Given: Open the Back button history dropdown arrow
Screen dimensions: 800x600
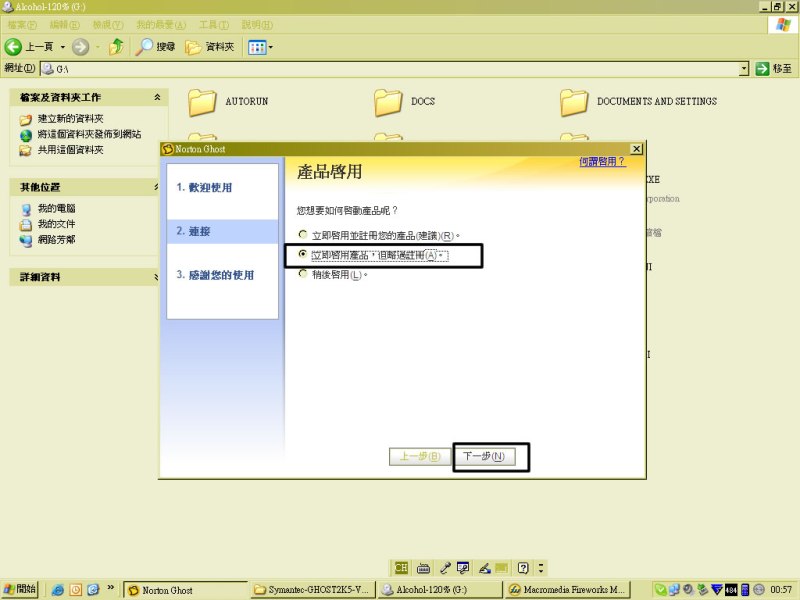Looking at the screenshot, I should [x=63, y=47].
